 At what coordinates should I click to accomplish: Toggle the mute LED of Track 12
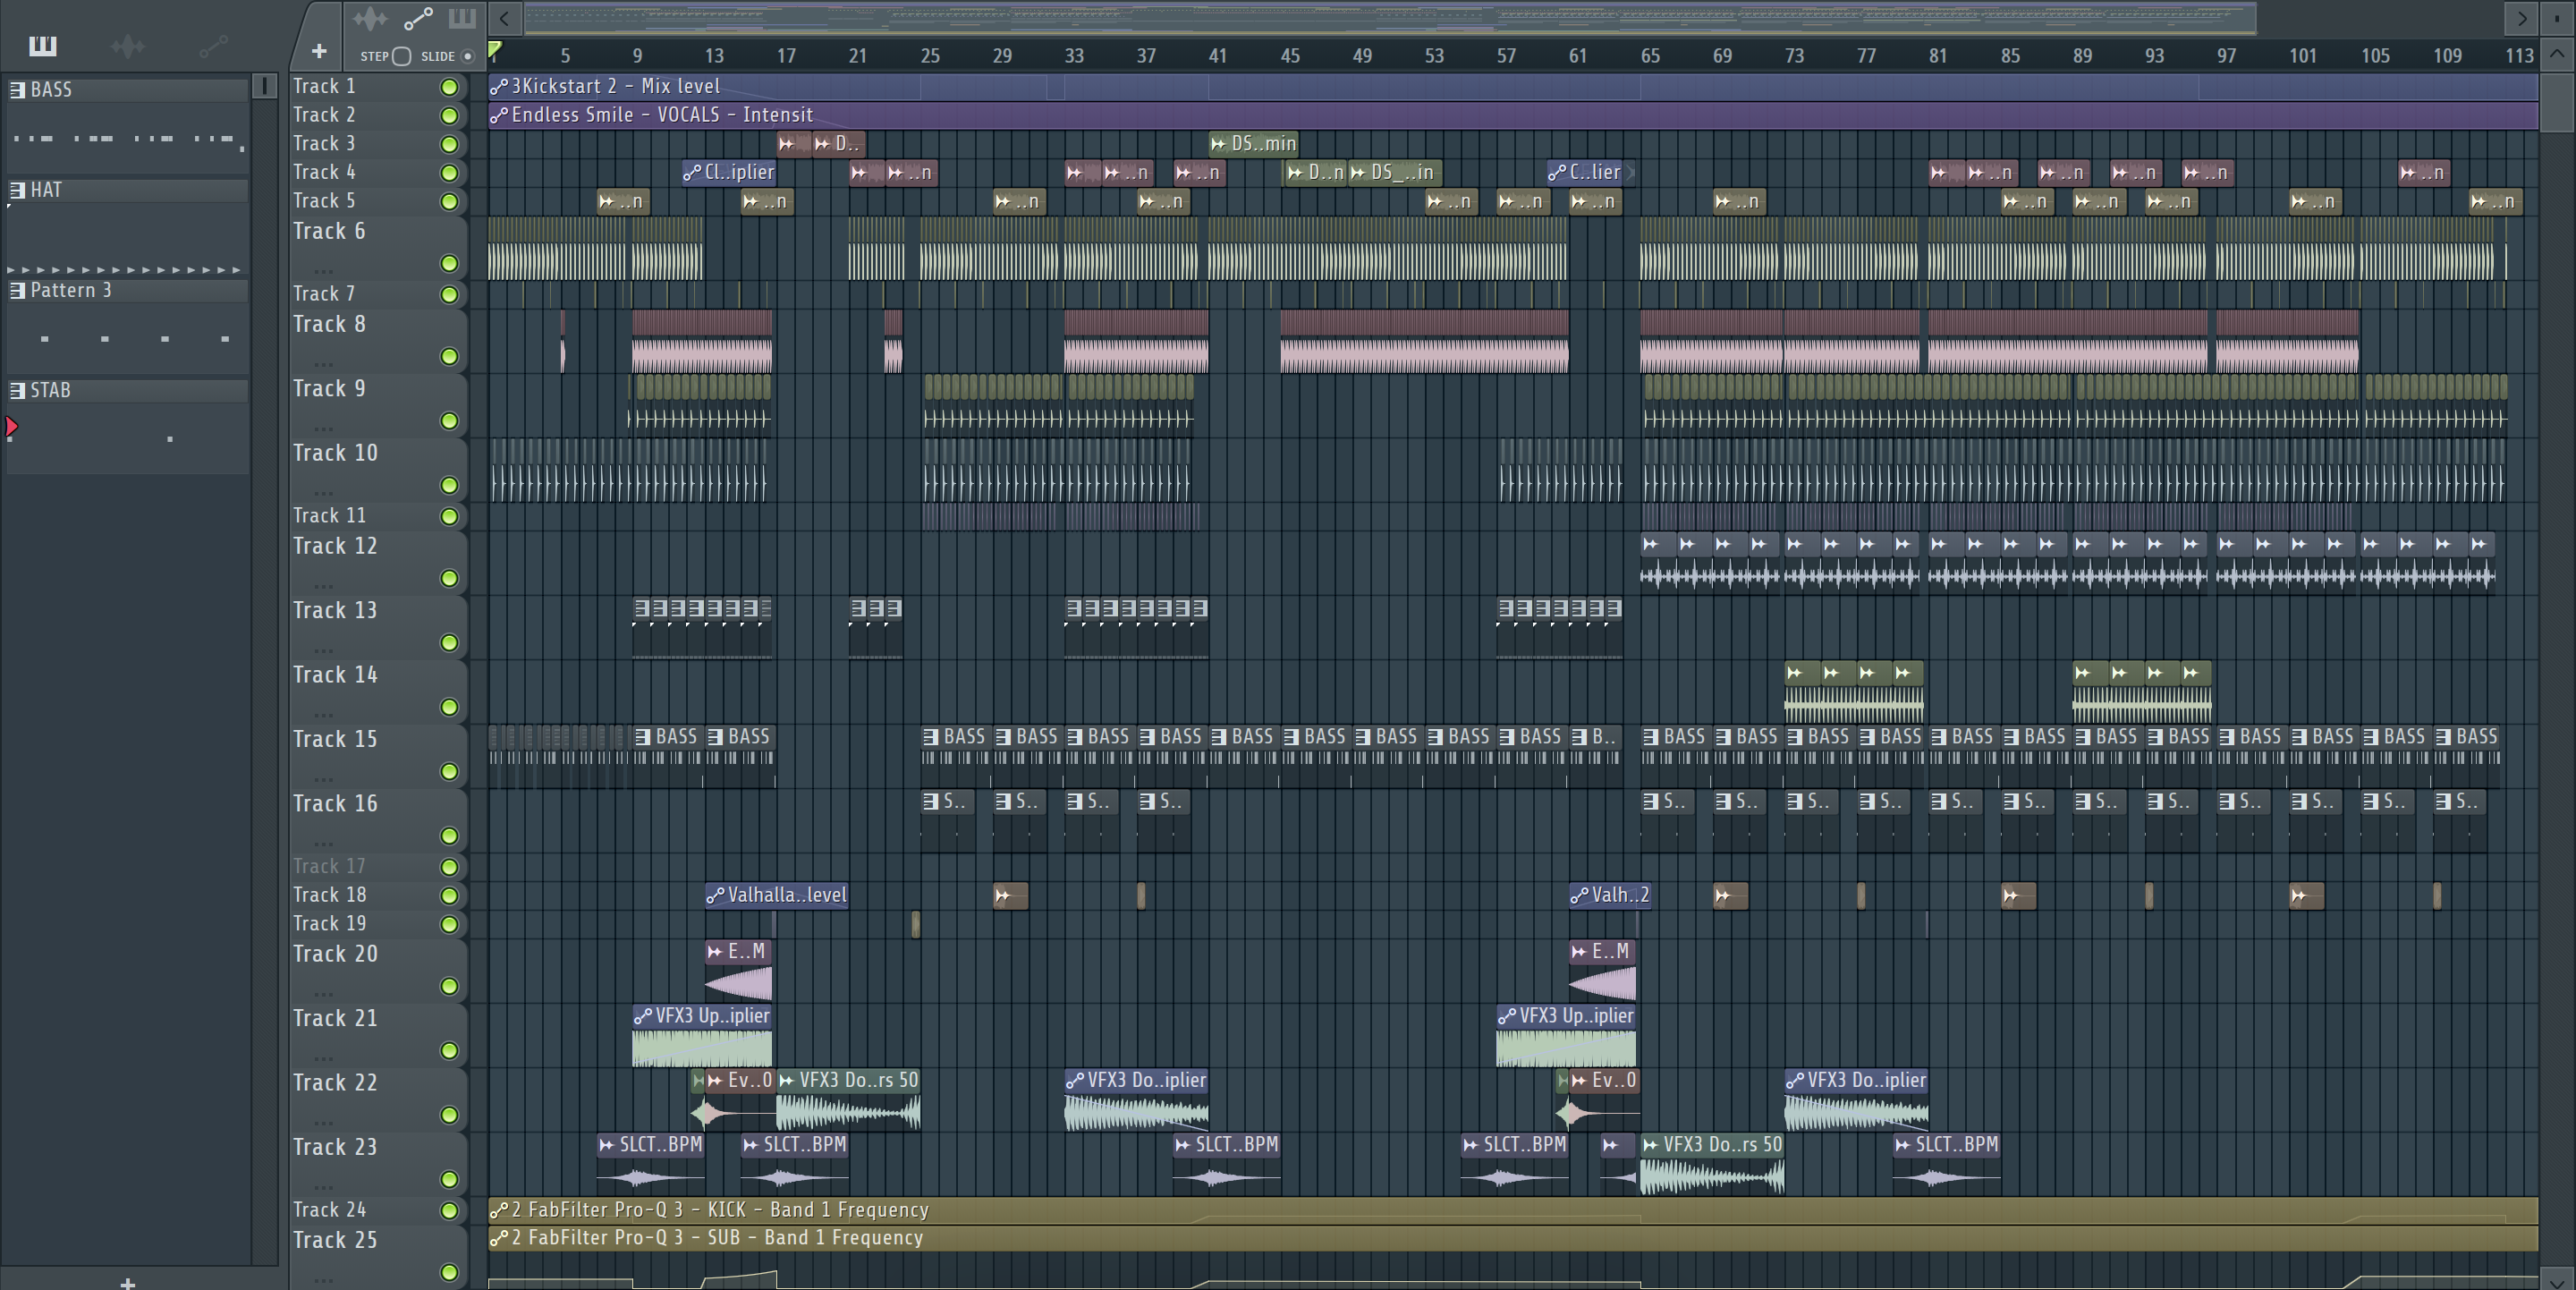click(450, 578)
